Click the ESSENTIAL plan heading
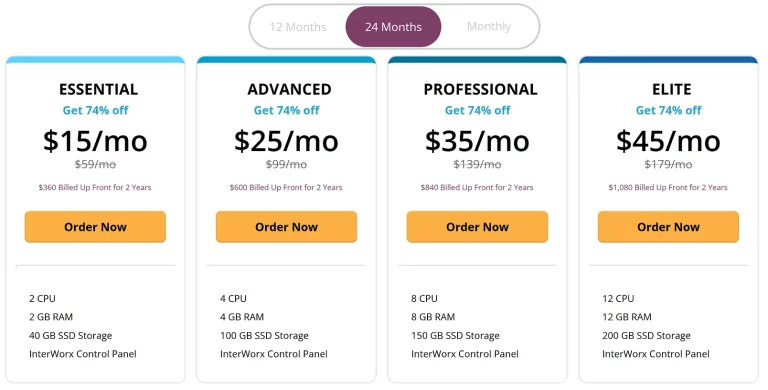 (98, 89)
